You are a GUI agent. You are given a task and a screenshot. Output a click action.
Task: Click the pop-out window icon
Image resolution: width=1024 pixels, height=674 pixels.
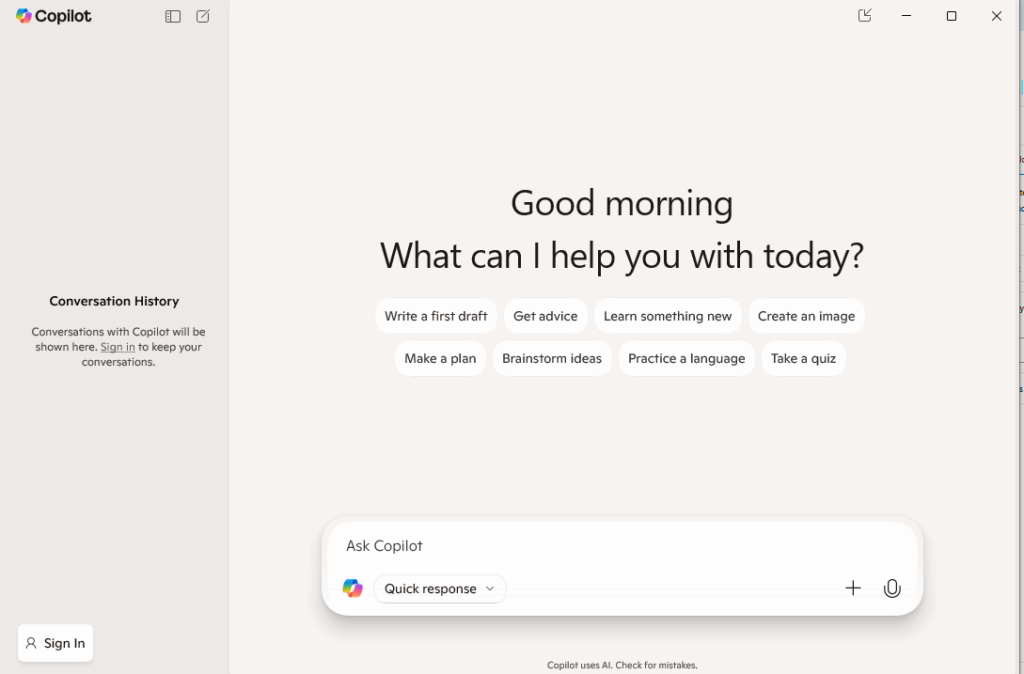pyautogui.click(x=865, y=15)
